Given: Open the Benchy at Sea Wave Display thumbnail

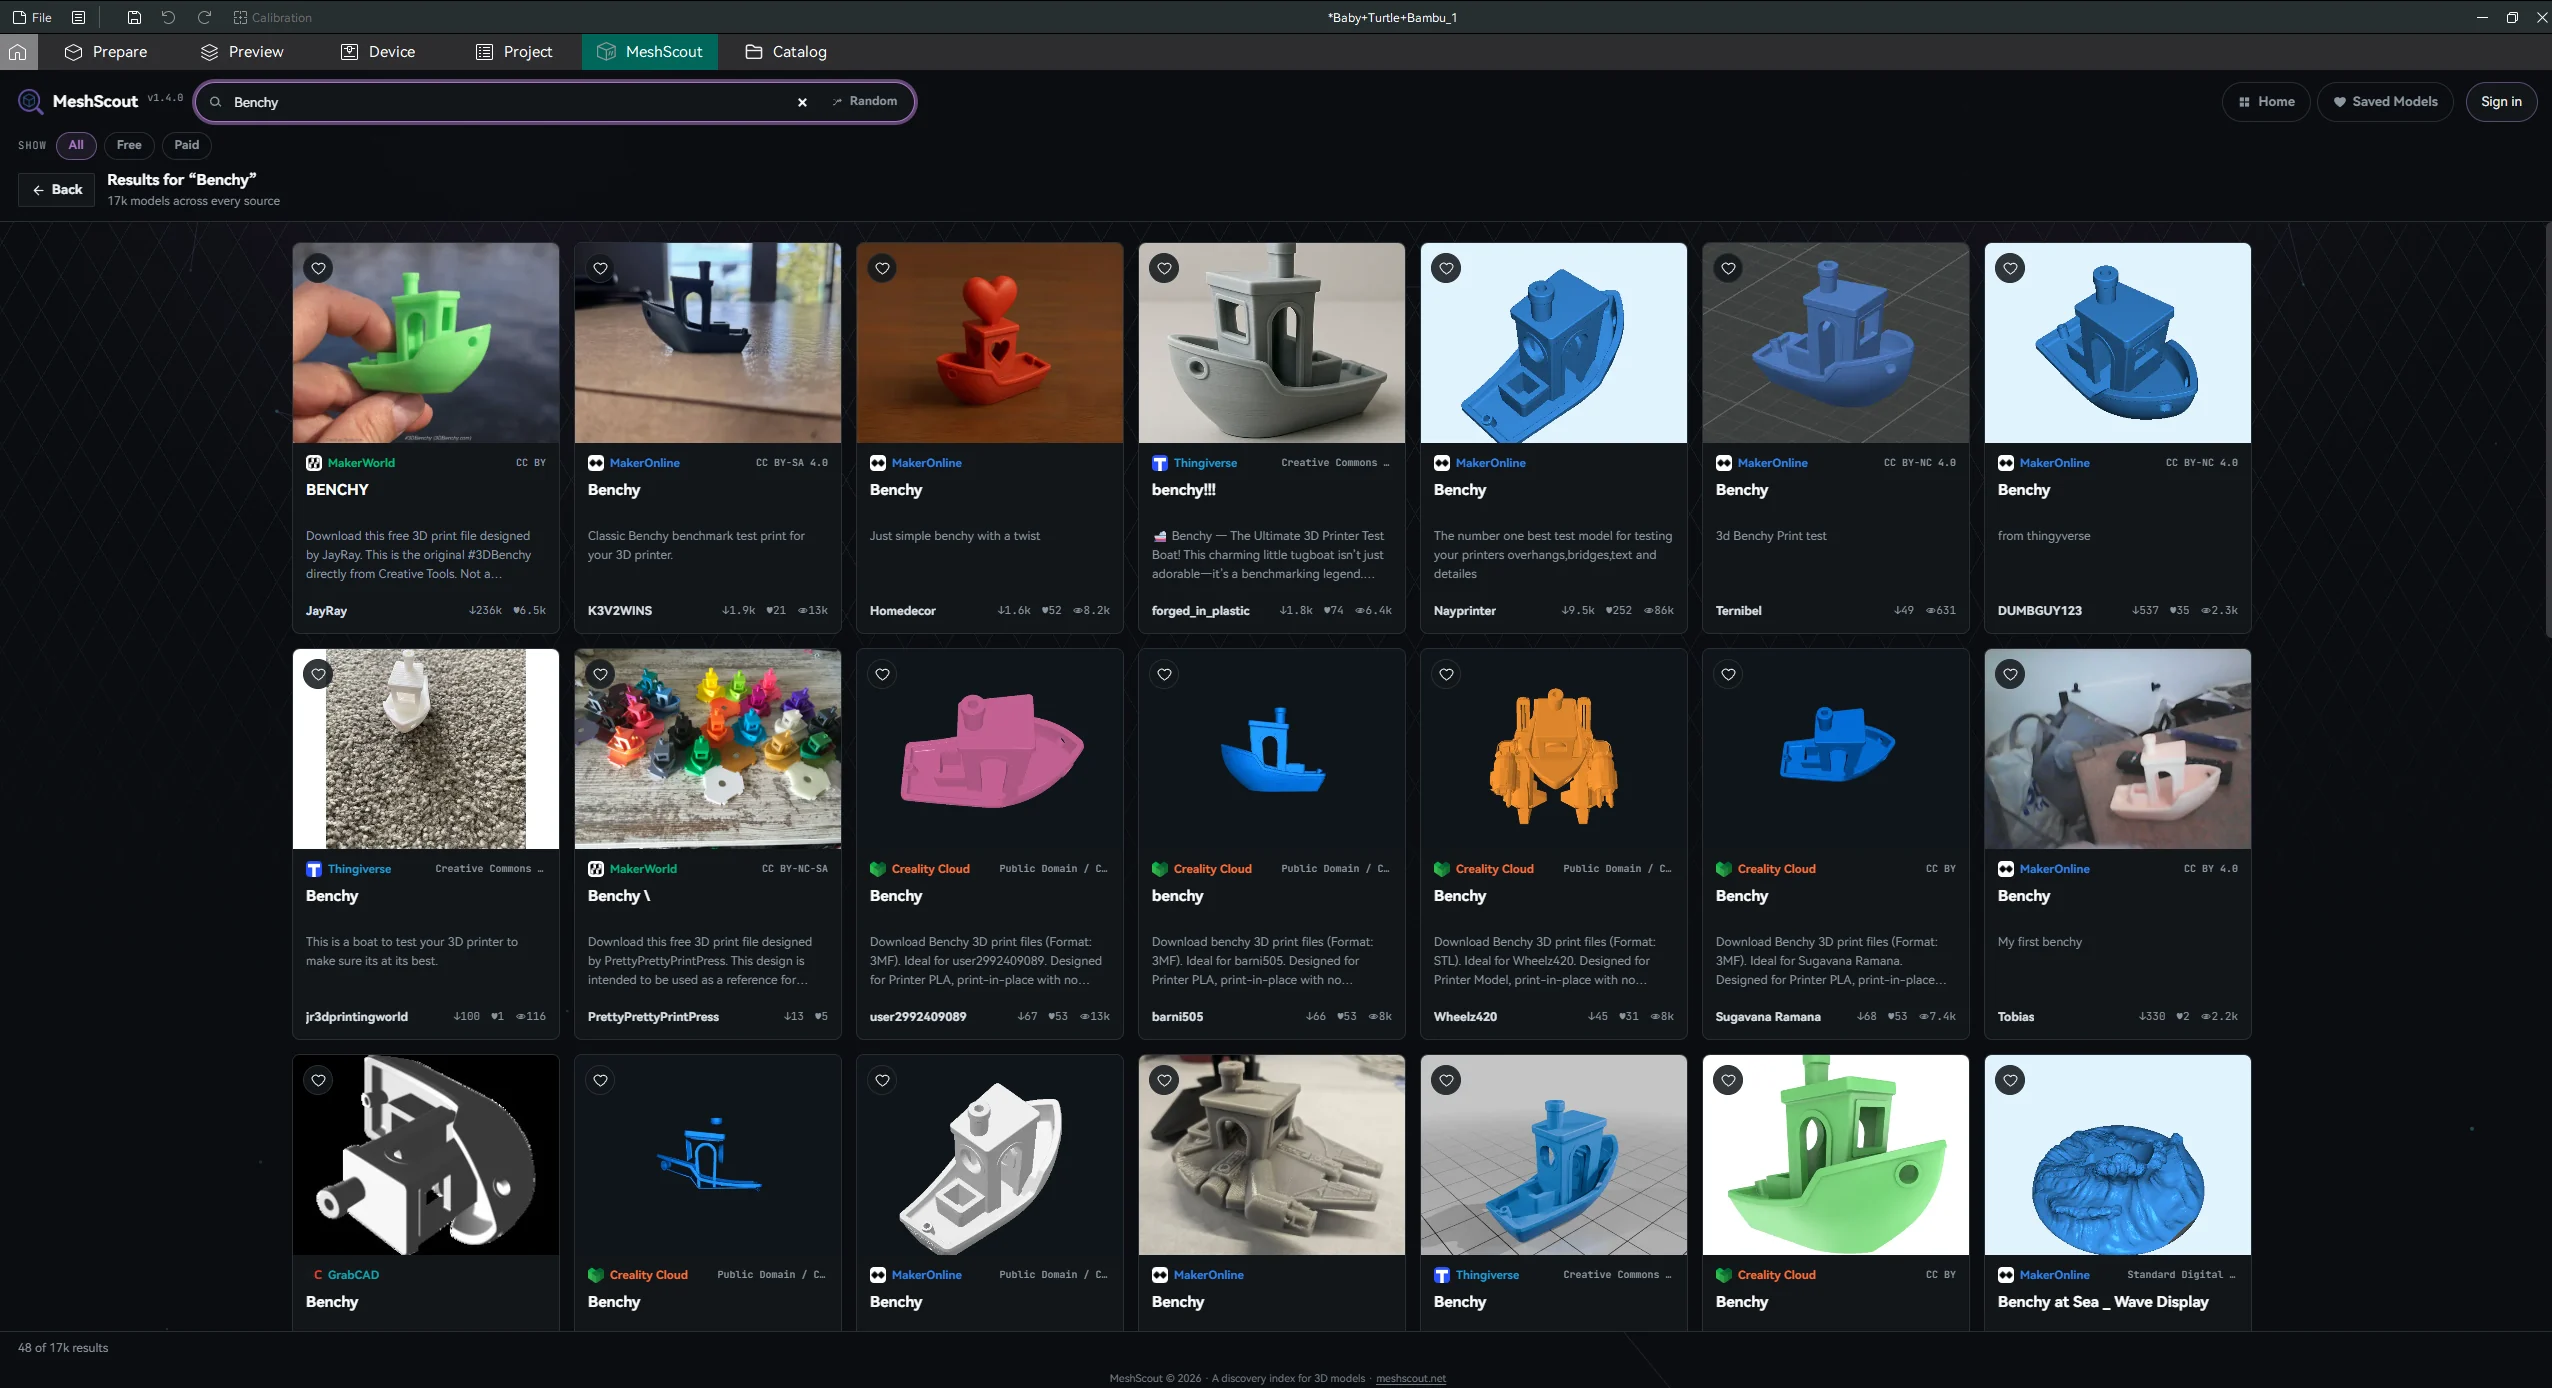Looking at the screenshot, I should [x=2118, y=1155].
